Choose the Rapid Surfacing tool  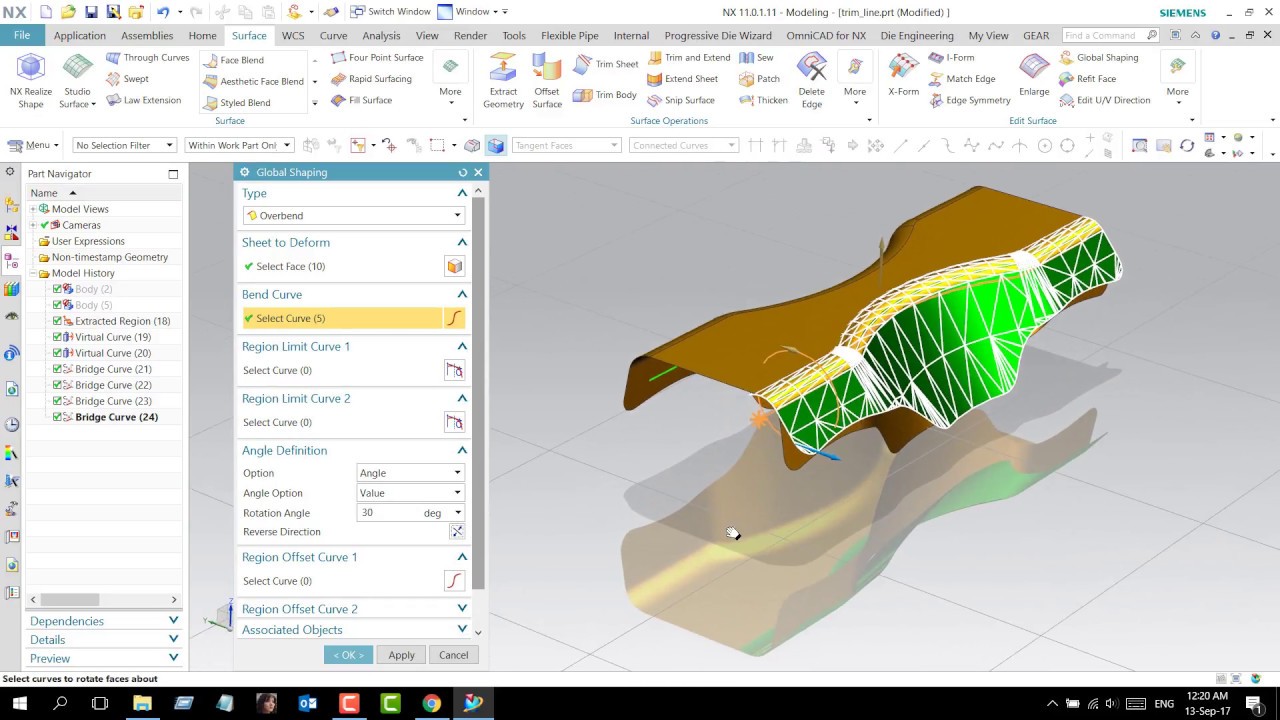[x=370, y=79]
